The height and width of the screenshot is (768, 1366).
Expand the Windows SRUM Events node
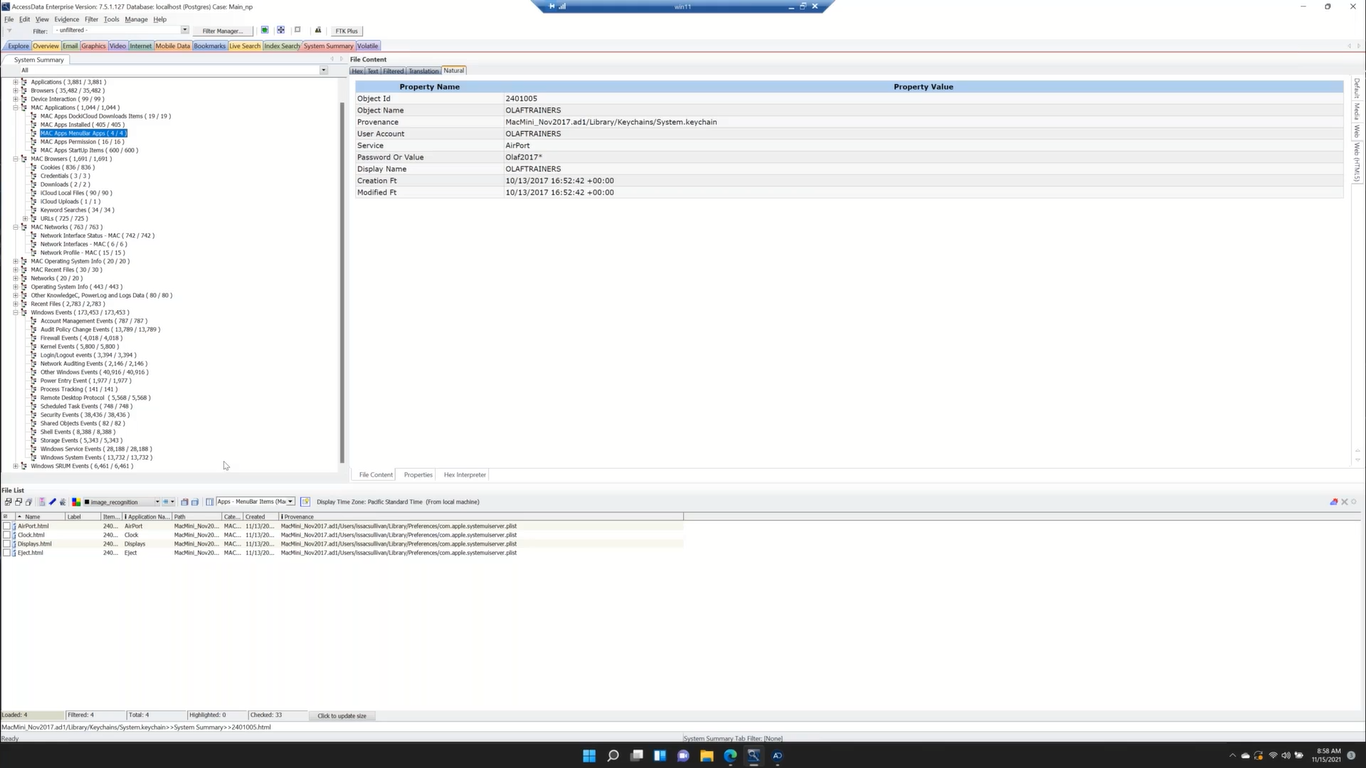coord(15,466)
